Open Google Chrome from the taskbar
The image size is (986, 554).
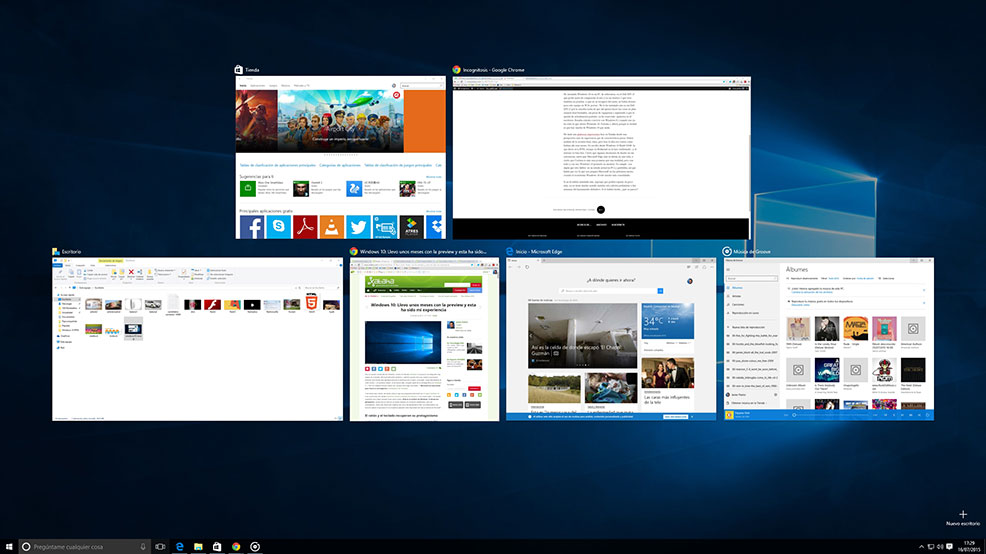pyautogui.click(x=236, y=546)
